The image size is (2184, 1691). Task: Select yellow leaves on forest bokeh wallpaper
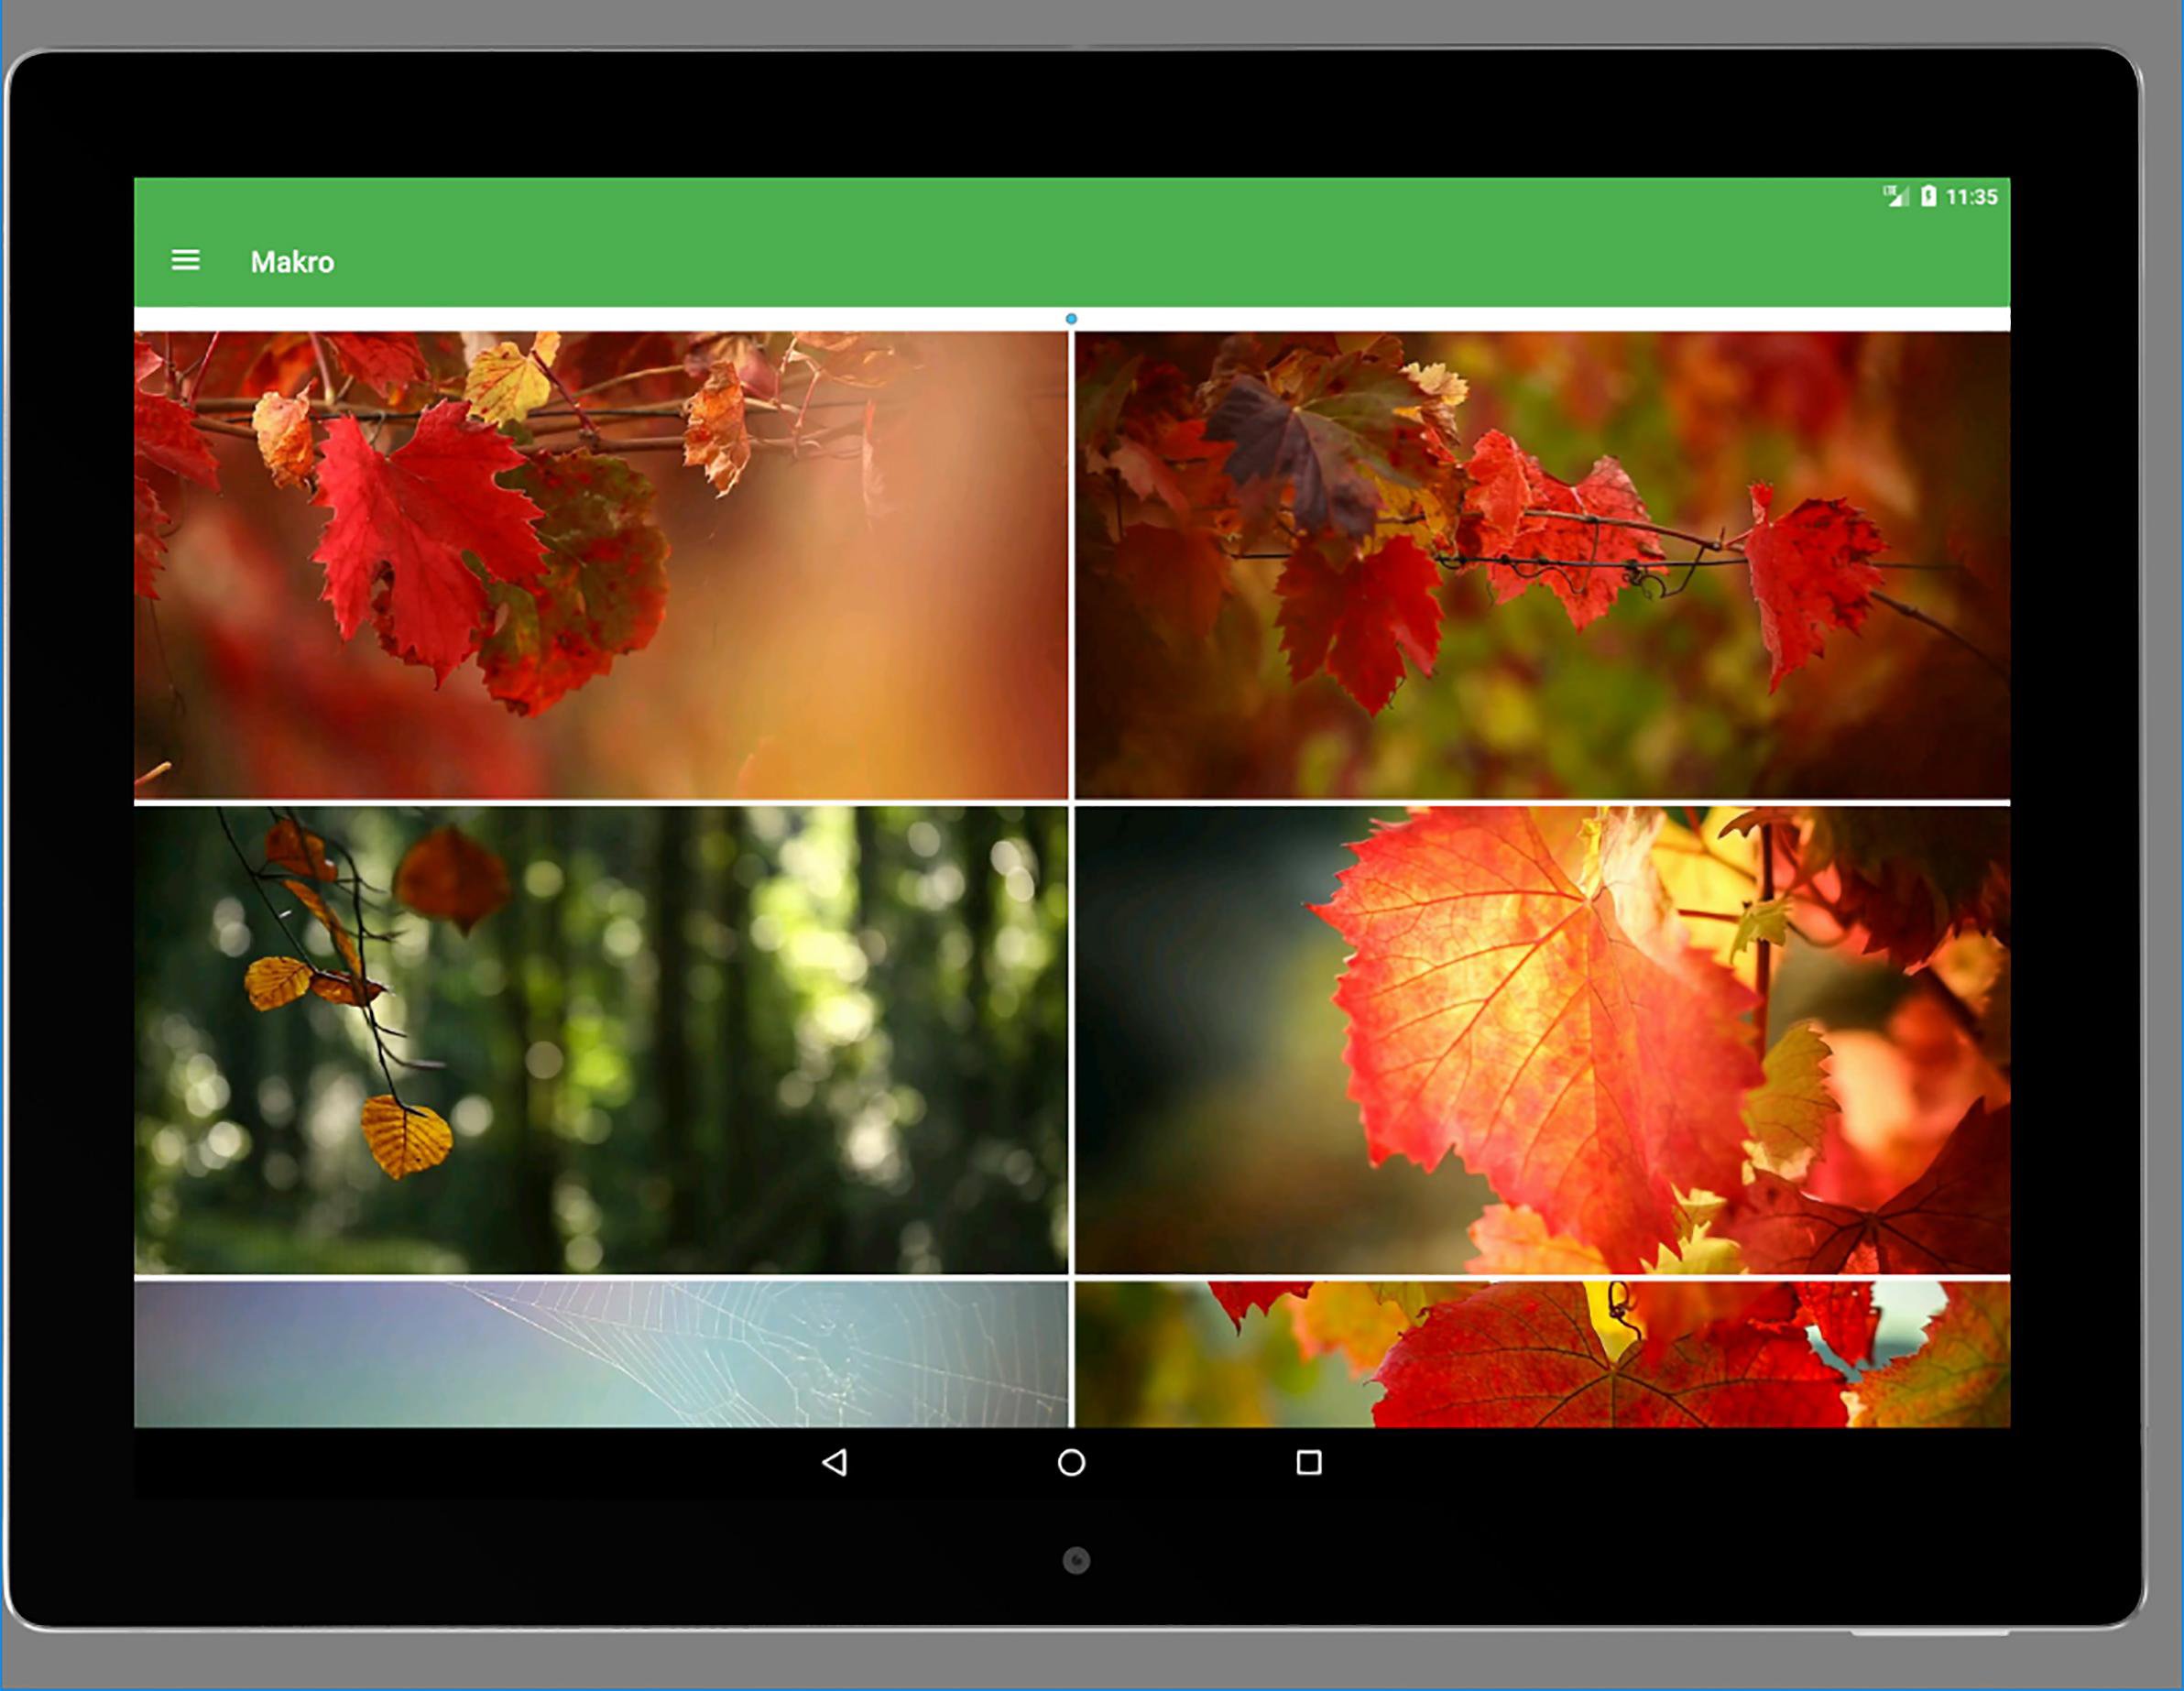click(600, 1040)
